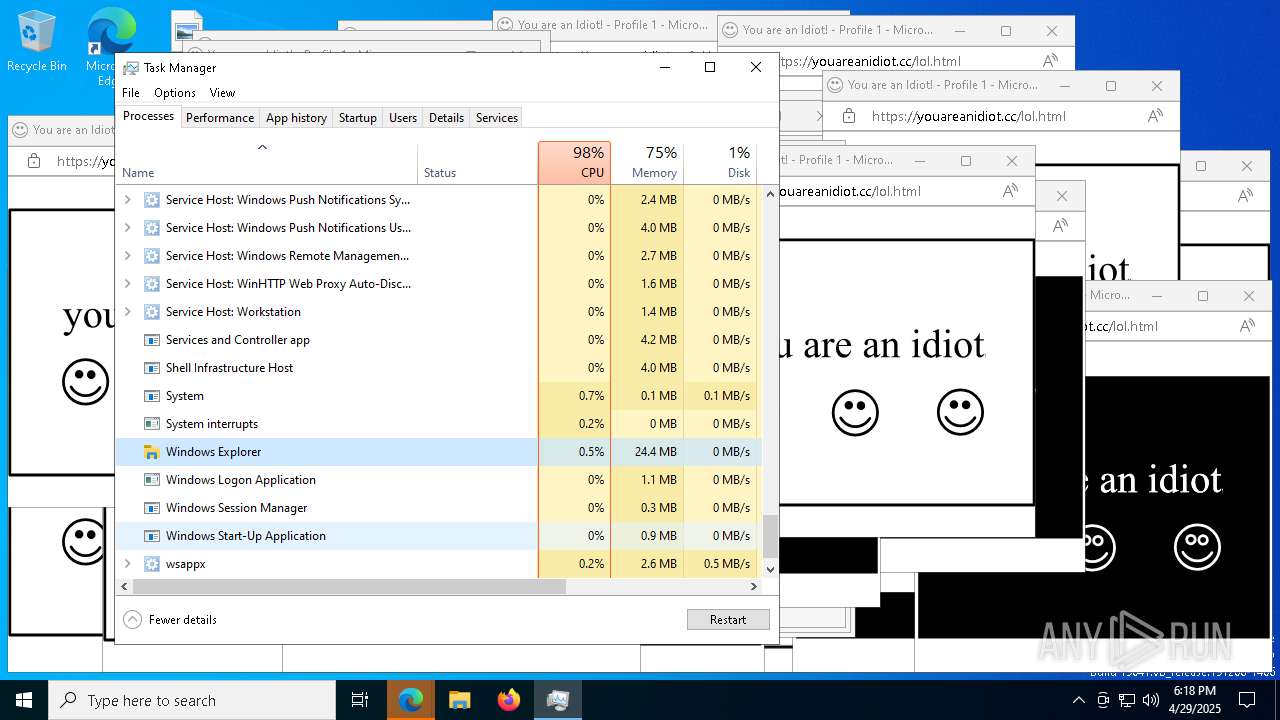1280x720 pixels.
Task: Expand Service Host: WinHTTP Web Proxy row
Action: (x=127, y=284)
